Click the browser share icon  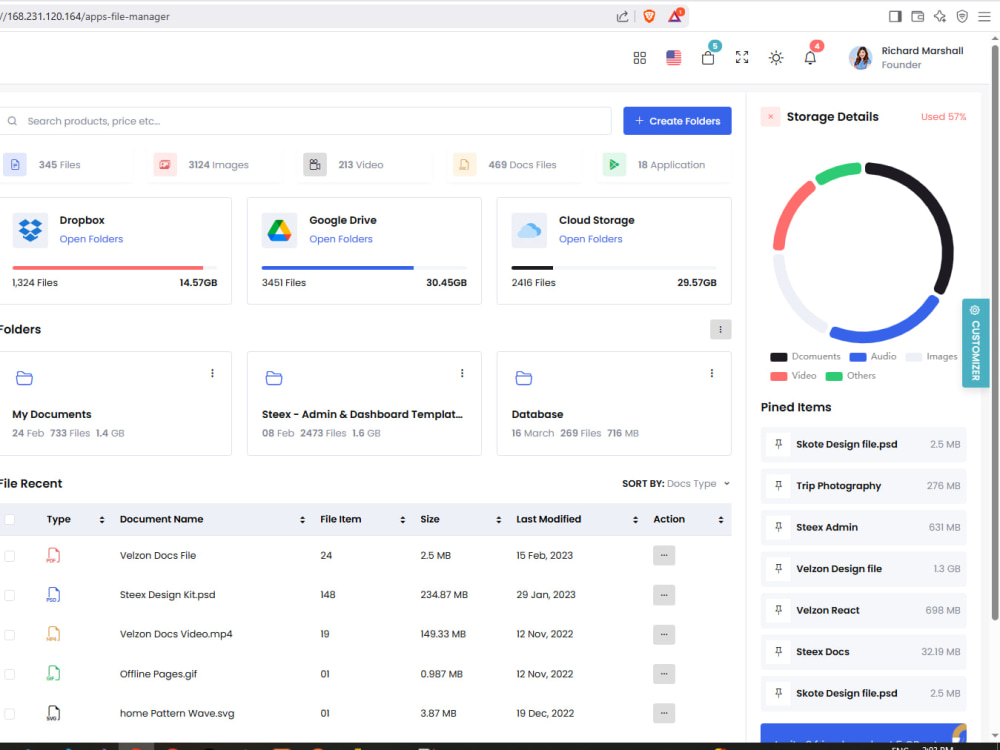[x=622, y=17]
